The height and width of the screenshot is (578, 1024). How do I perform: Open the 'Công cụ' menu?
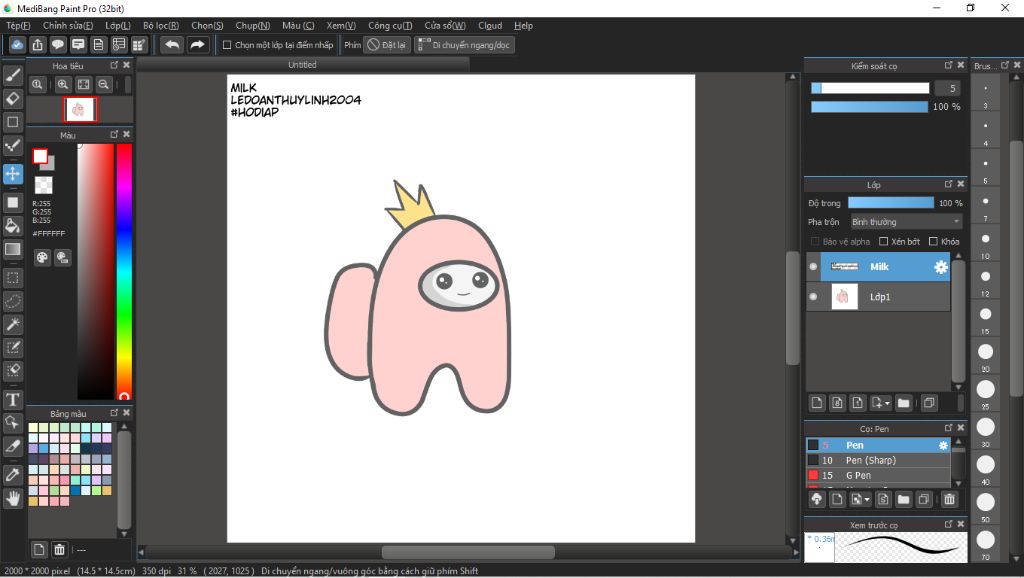point(389,25)
